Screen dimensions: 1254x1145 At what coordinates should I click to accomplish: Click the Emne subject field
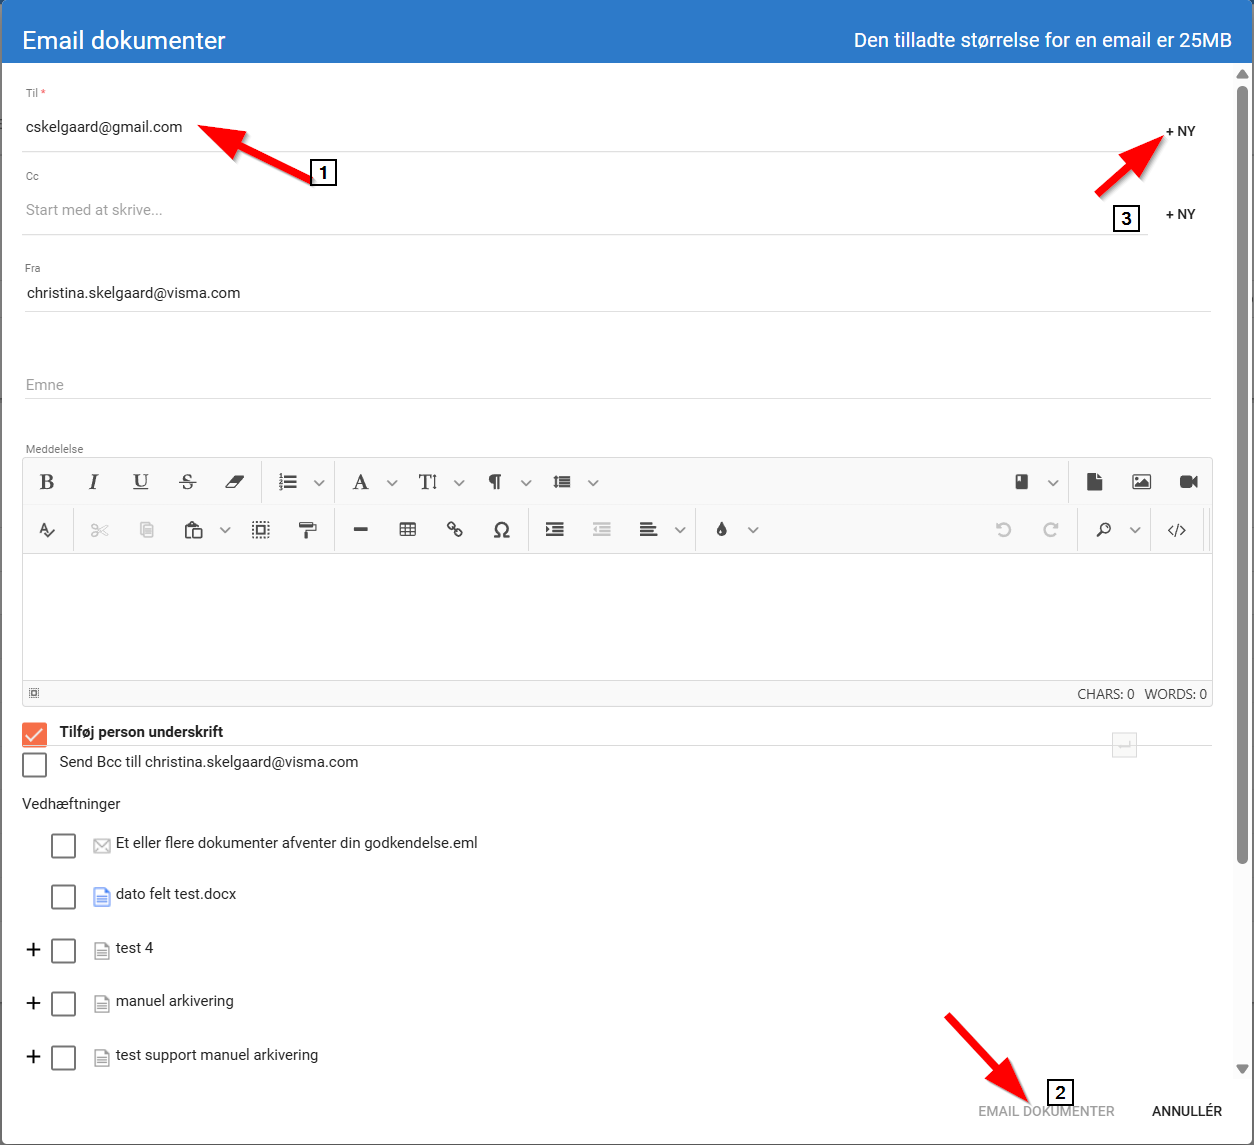(x=617, y=385)
